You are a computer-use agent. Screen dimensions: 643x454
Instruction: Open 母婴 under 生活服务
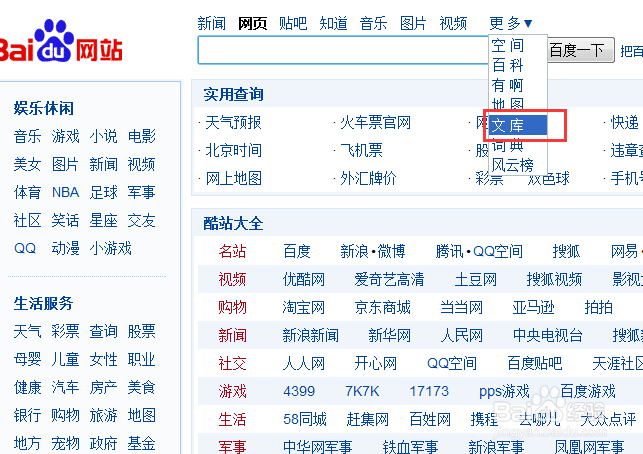click(x=27, y=359)
